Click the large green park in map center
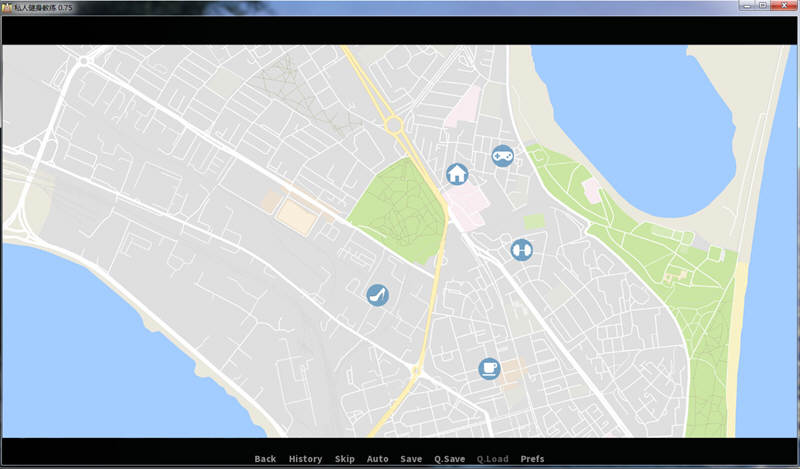The image size is (800, 469). [x=396, y=210]
